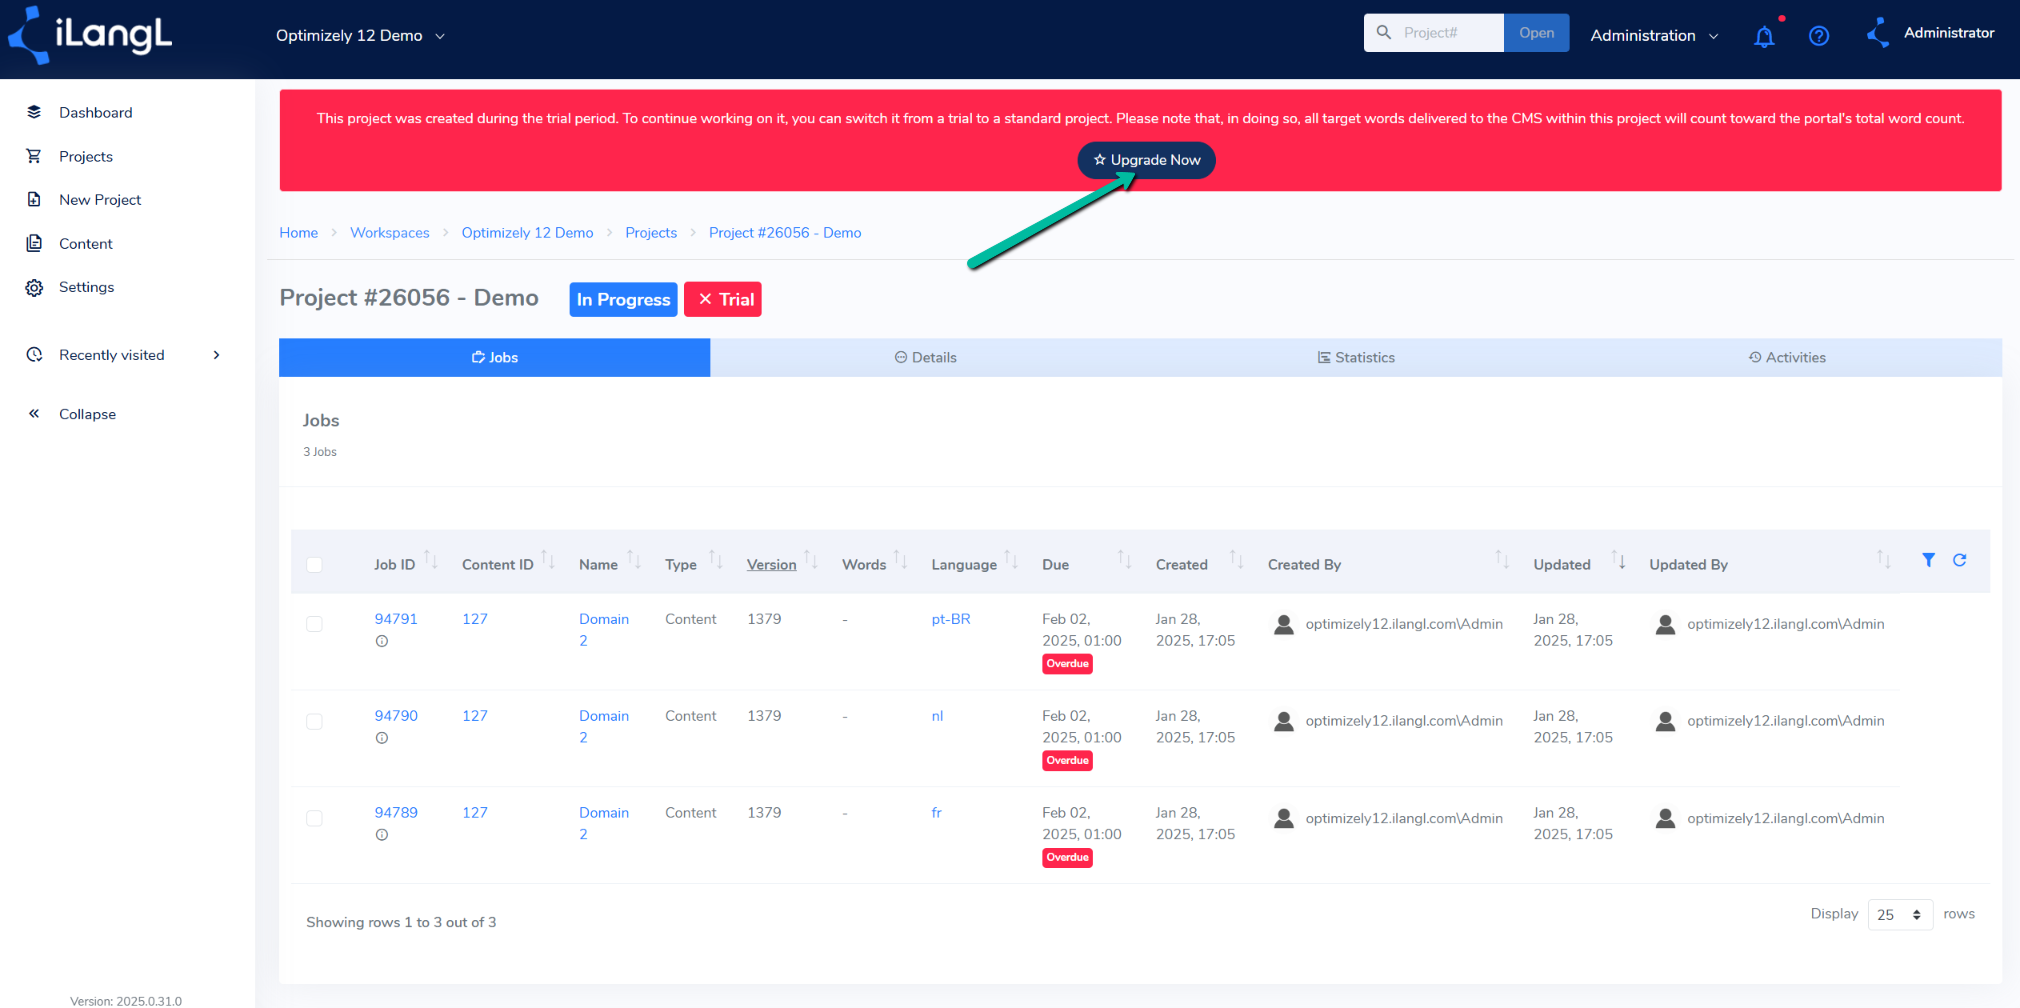Sort by Updated column arrows
Image resolution: width=2020 pixels, height=1008 pixels.
(x=1618, y=560)
